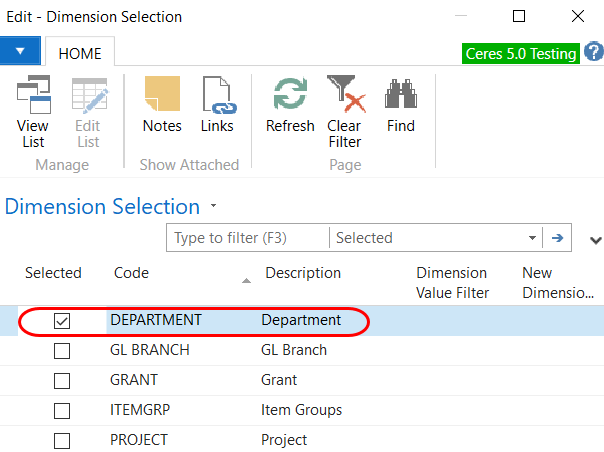Open the blue application menu button
The image size is (604, 452).
tap(20, 50)
